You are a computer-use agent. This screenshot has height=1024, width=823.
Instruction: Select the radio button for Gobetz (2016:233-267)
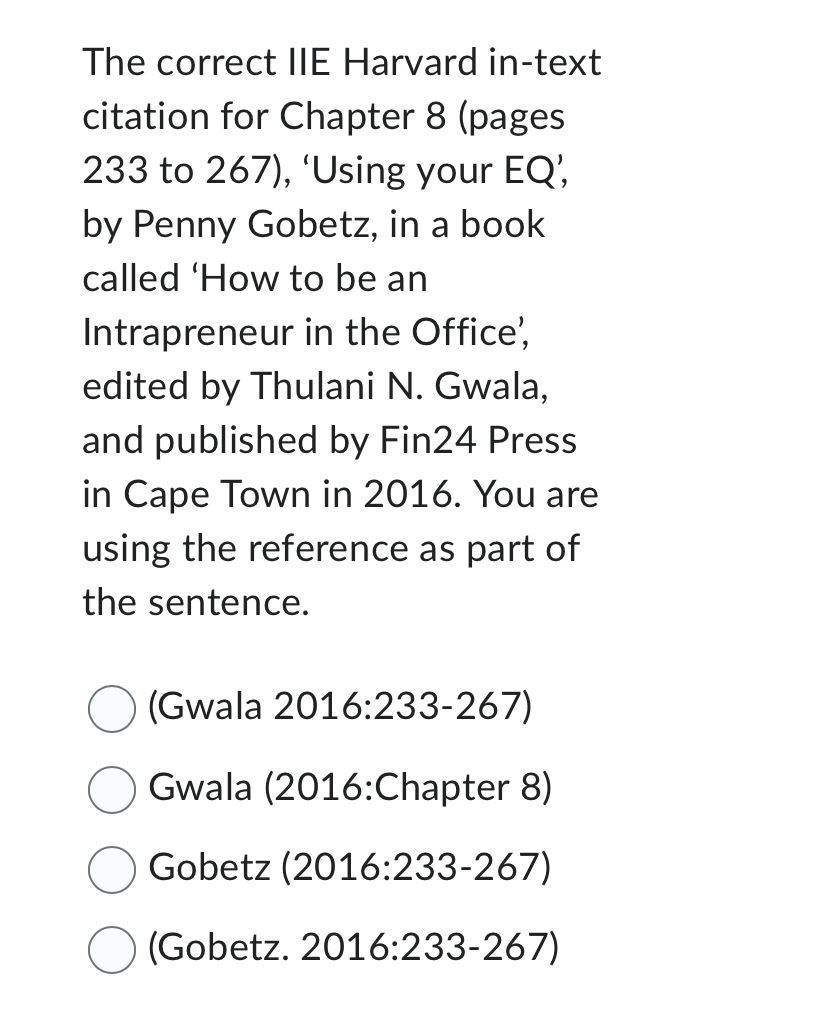112,869
